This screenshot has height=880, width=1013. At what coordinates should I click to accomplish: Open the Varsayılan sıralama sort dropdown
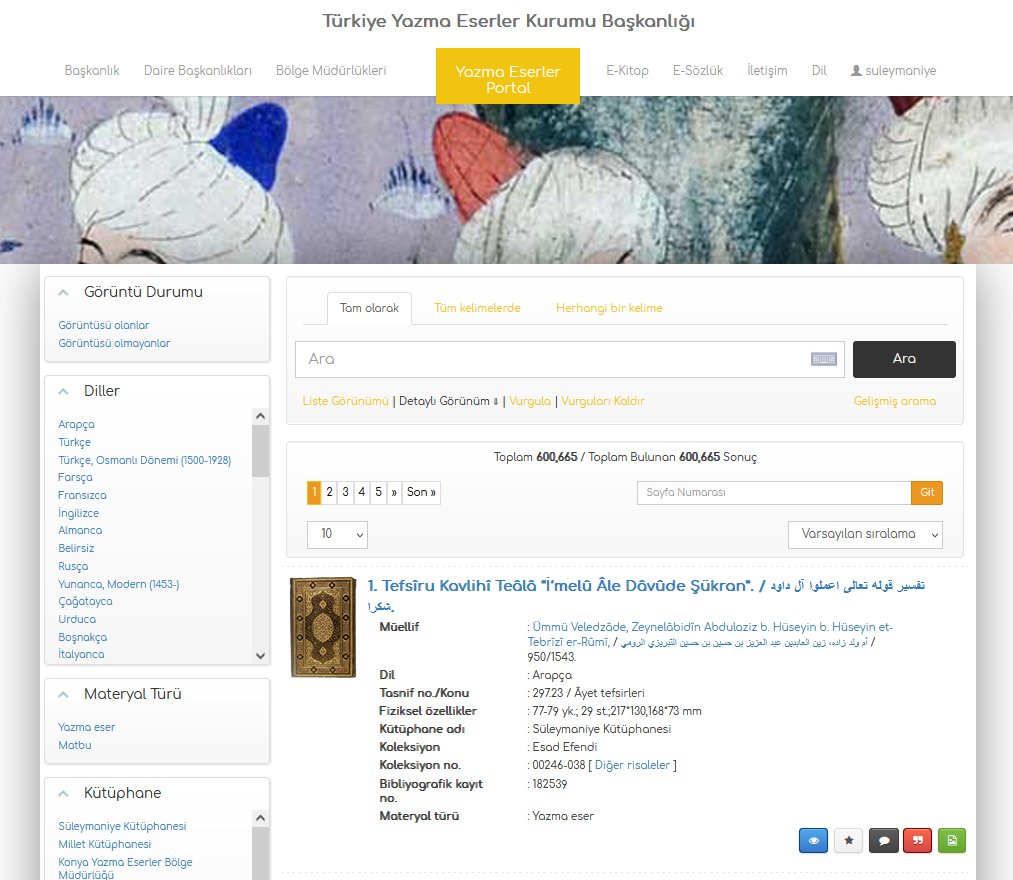(x=865, y=534)
